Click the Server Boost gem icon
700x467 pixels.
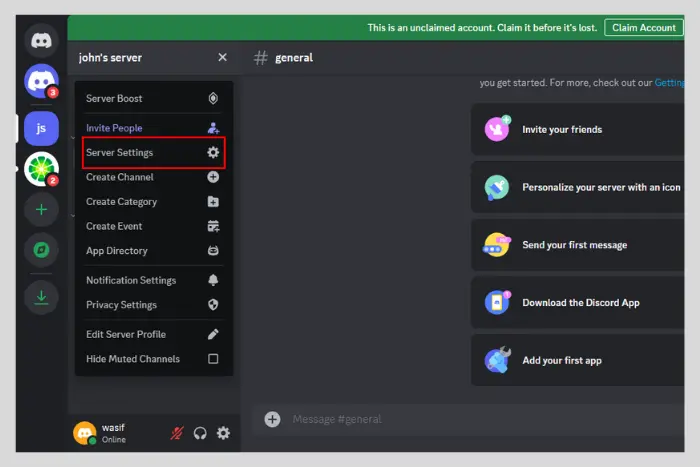click(213, 98)
